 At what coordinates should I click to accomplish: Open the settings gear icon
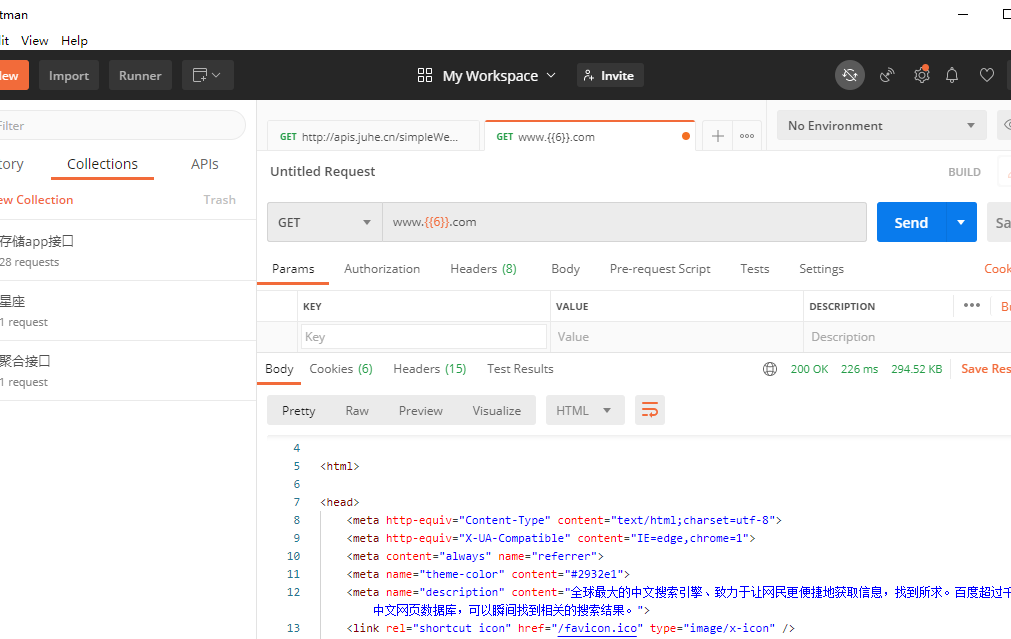[x=922, y=75]
